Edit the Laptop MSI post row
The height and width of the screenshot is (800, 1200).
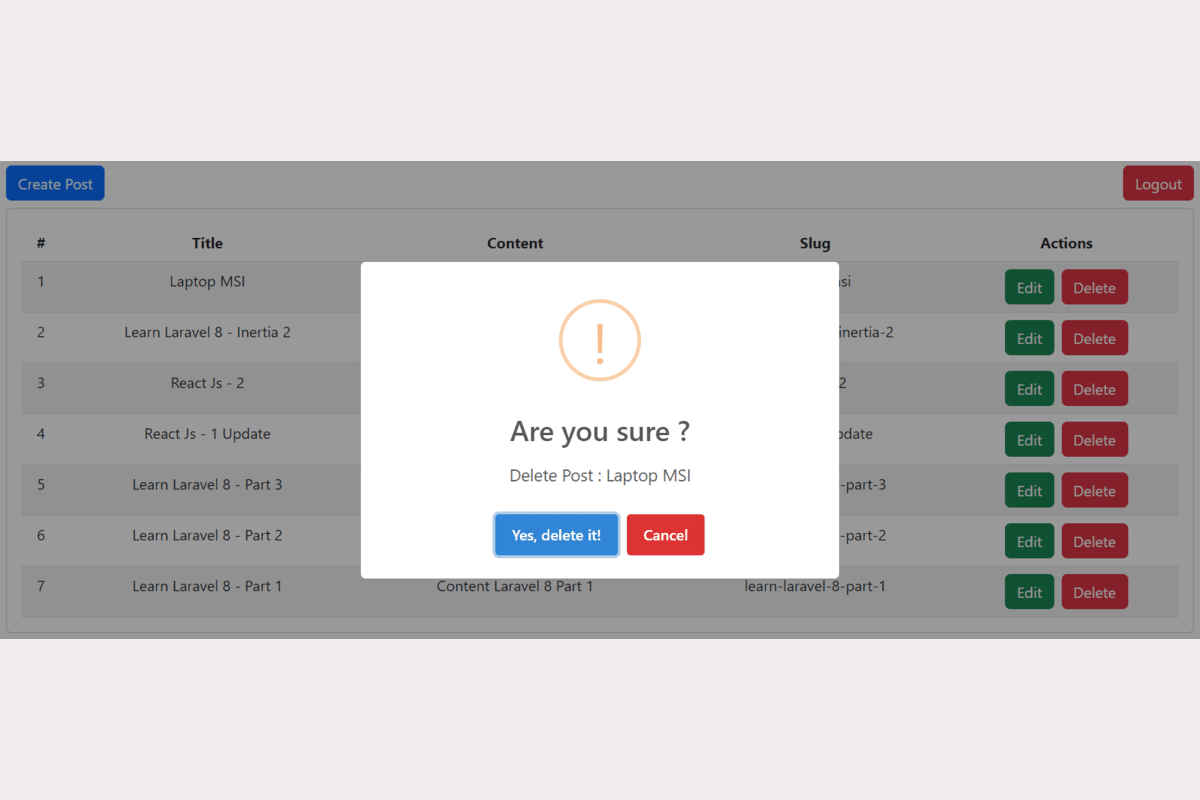pos(1029,287)
